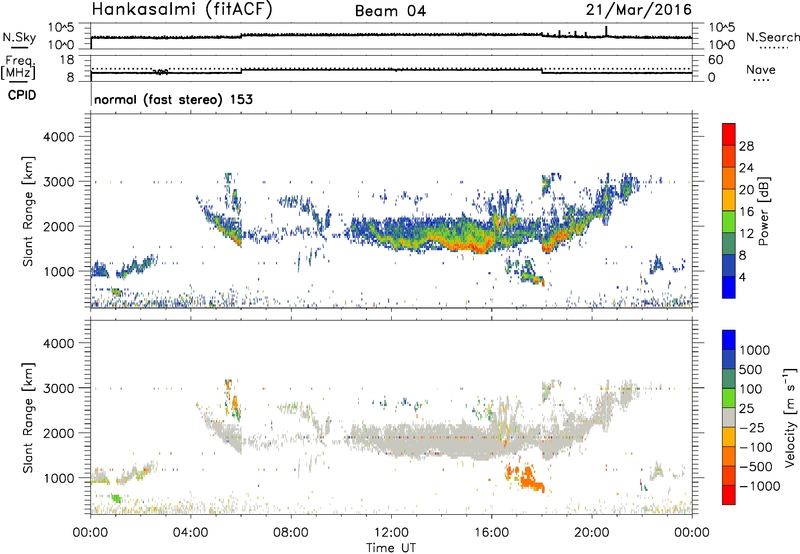800x554 pixels.
Task: Click the '4000' tick of the power panel
Action: (x=58, y=137)
